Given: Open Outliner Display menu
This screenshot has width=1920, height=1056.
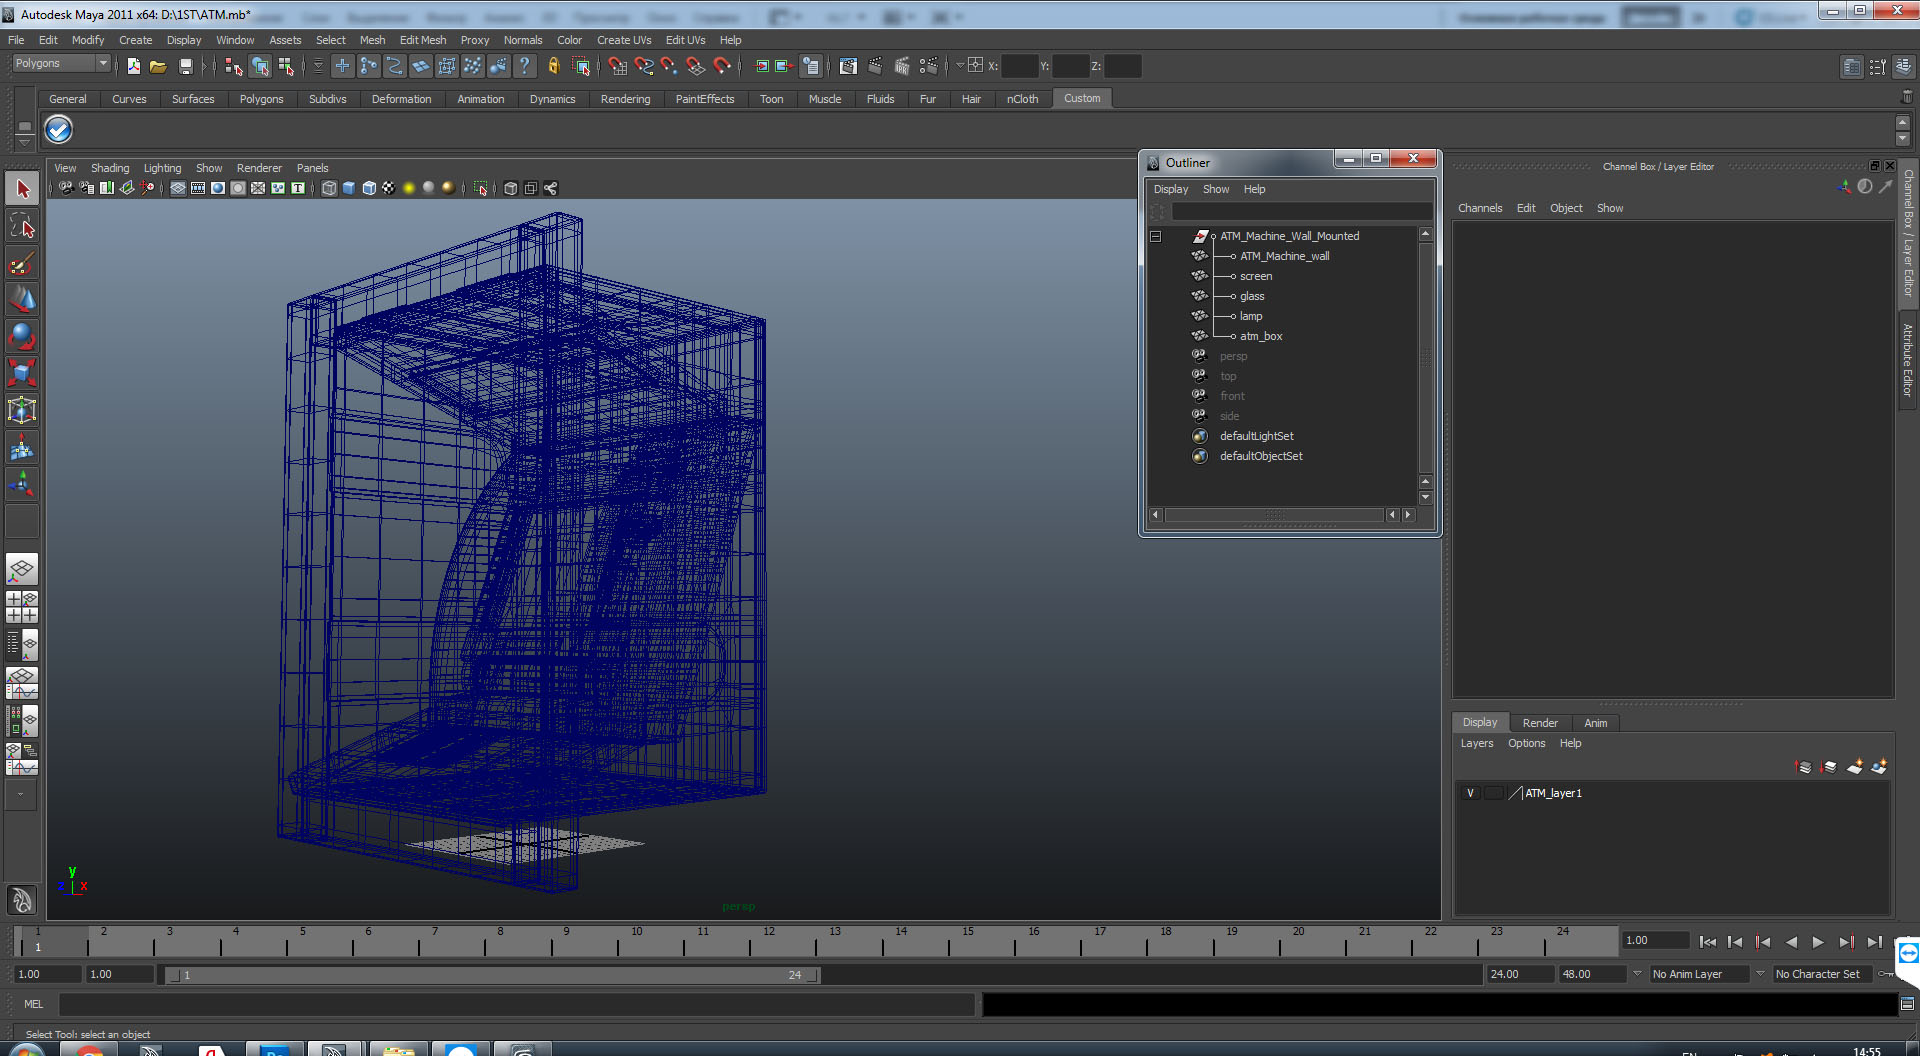Looking at the screenshot, I should point(1171,189).
